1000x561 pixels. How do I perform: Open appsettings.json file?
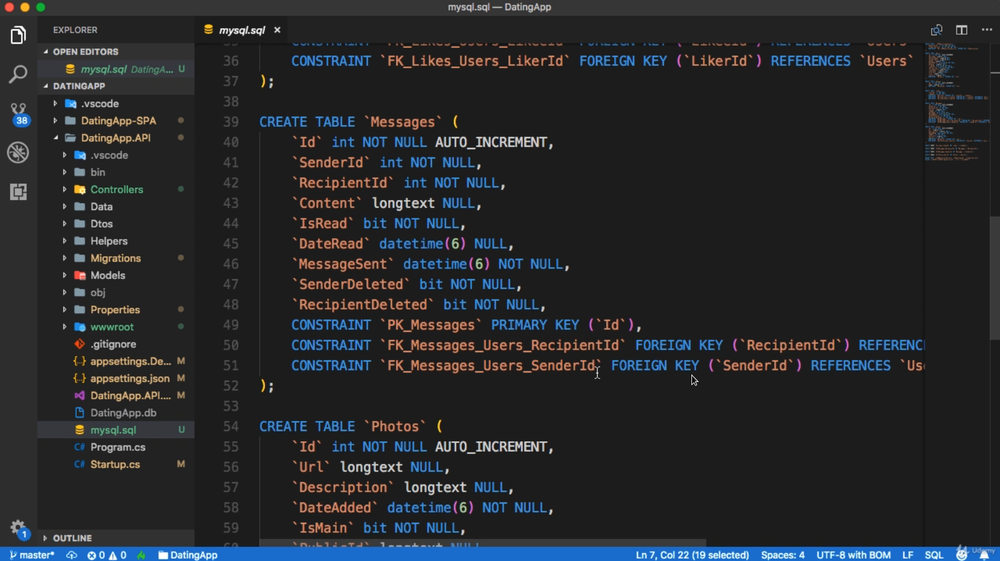click(x=129, y=379)
